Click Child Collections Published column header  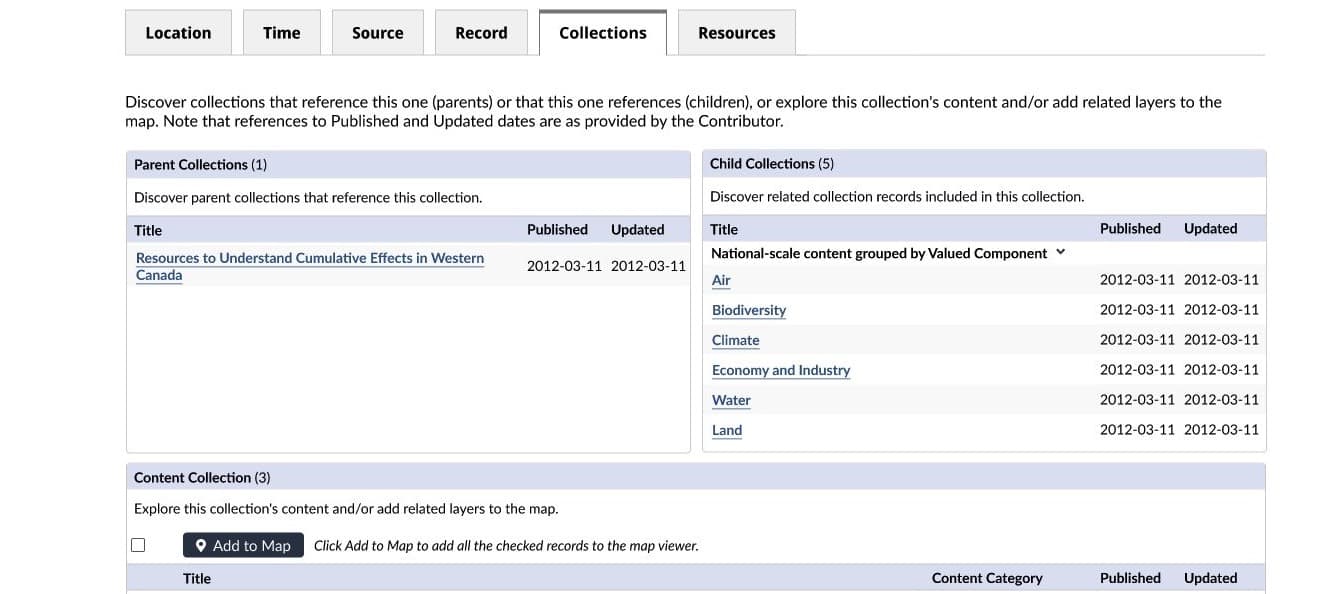point(1130,228)
